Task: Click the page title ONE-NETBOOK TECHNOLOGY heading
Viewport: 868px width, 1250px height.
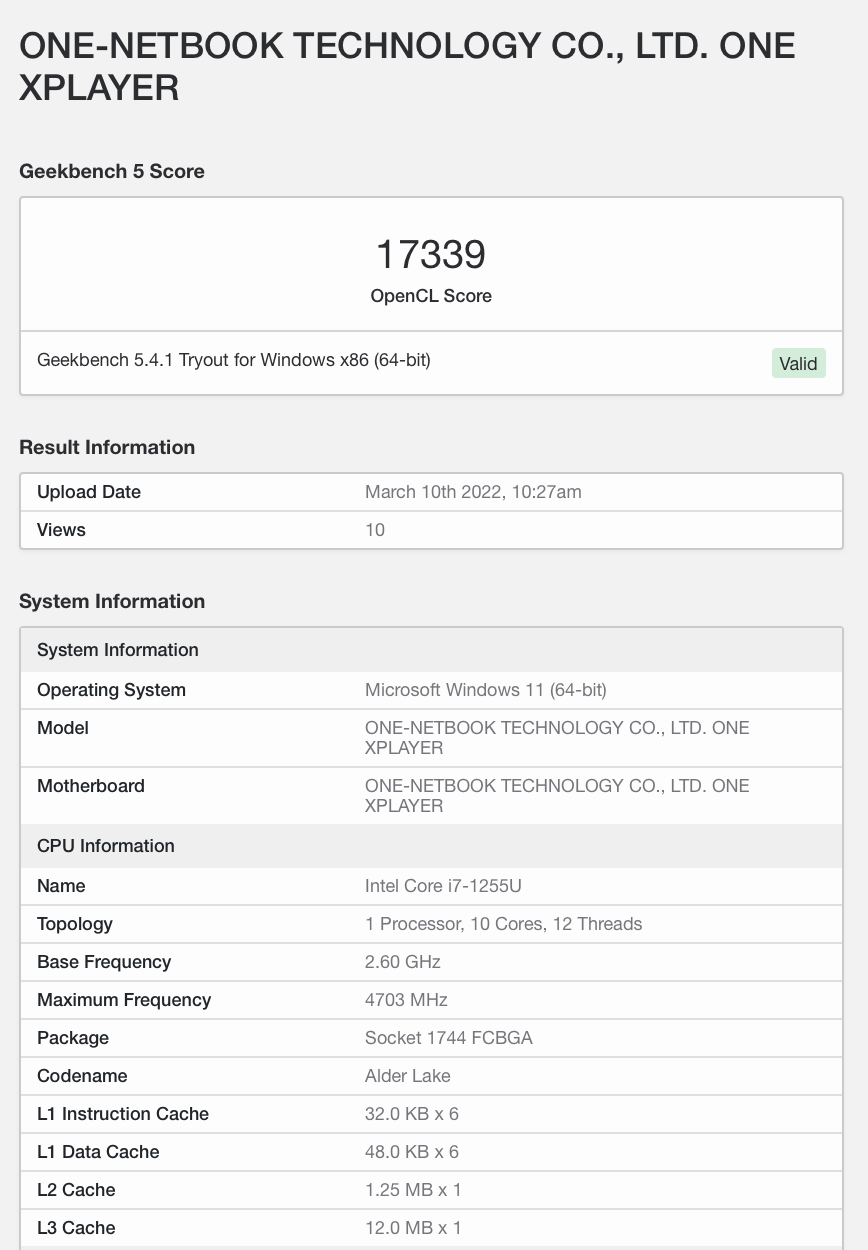Action: (x=407, y=67)
